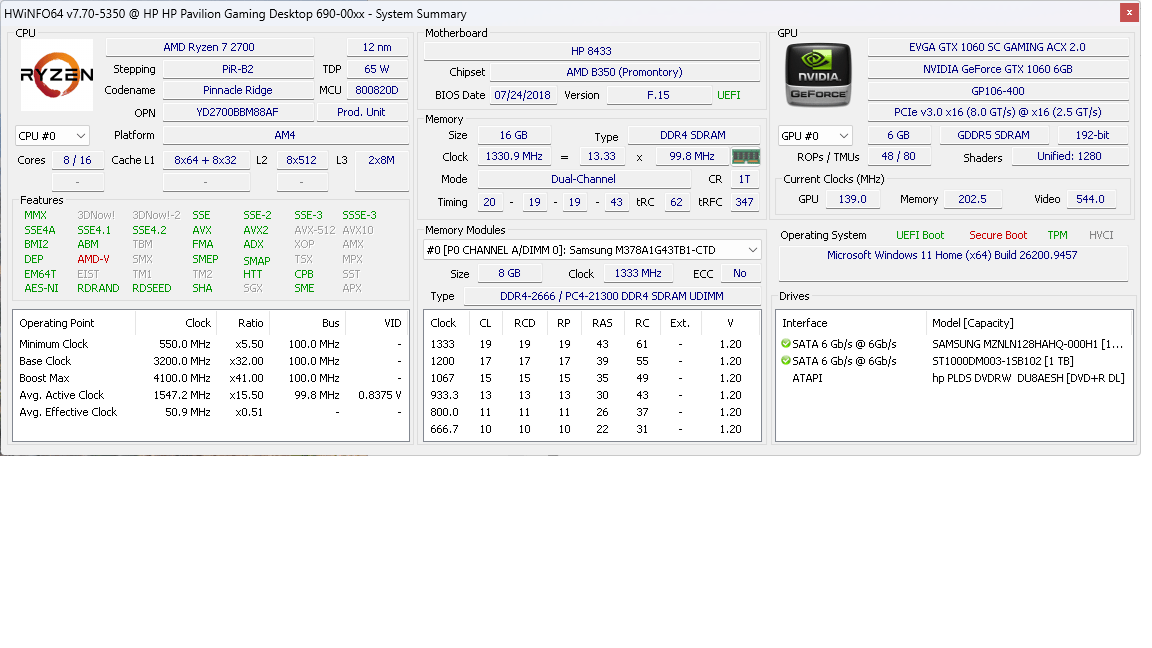Select the Dual-Channel mode field
This screenshot has height=648, width=1152.
click(584, 179)
